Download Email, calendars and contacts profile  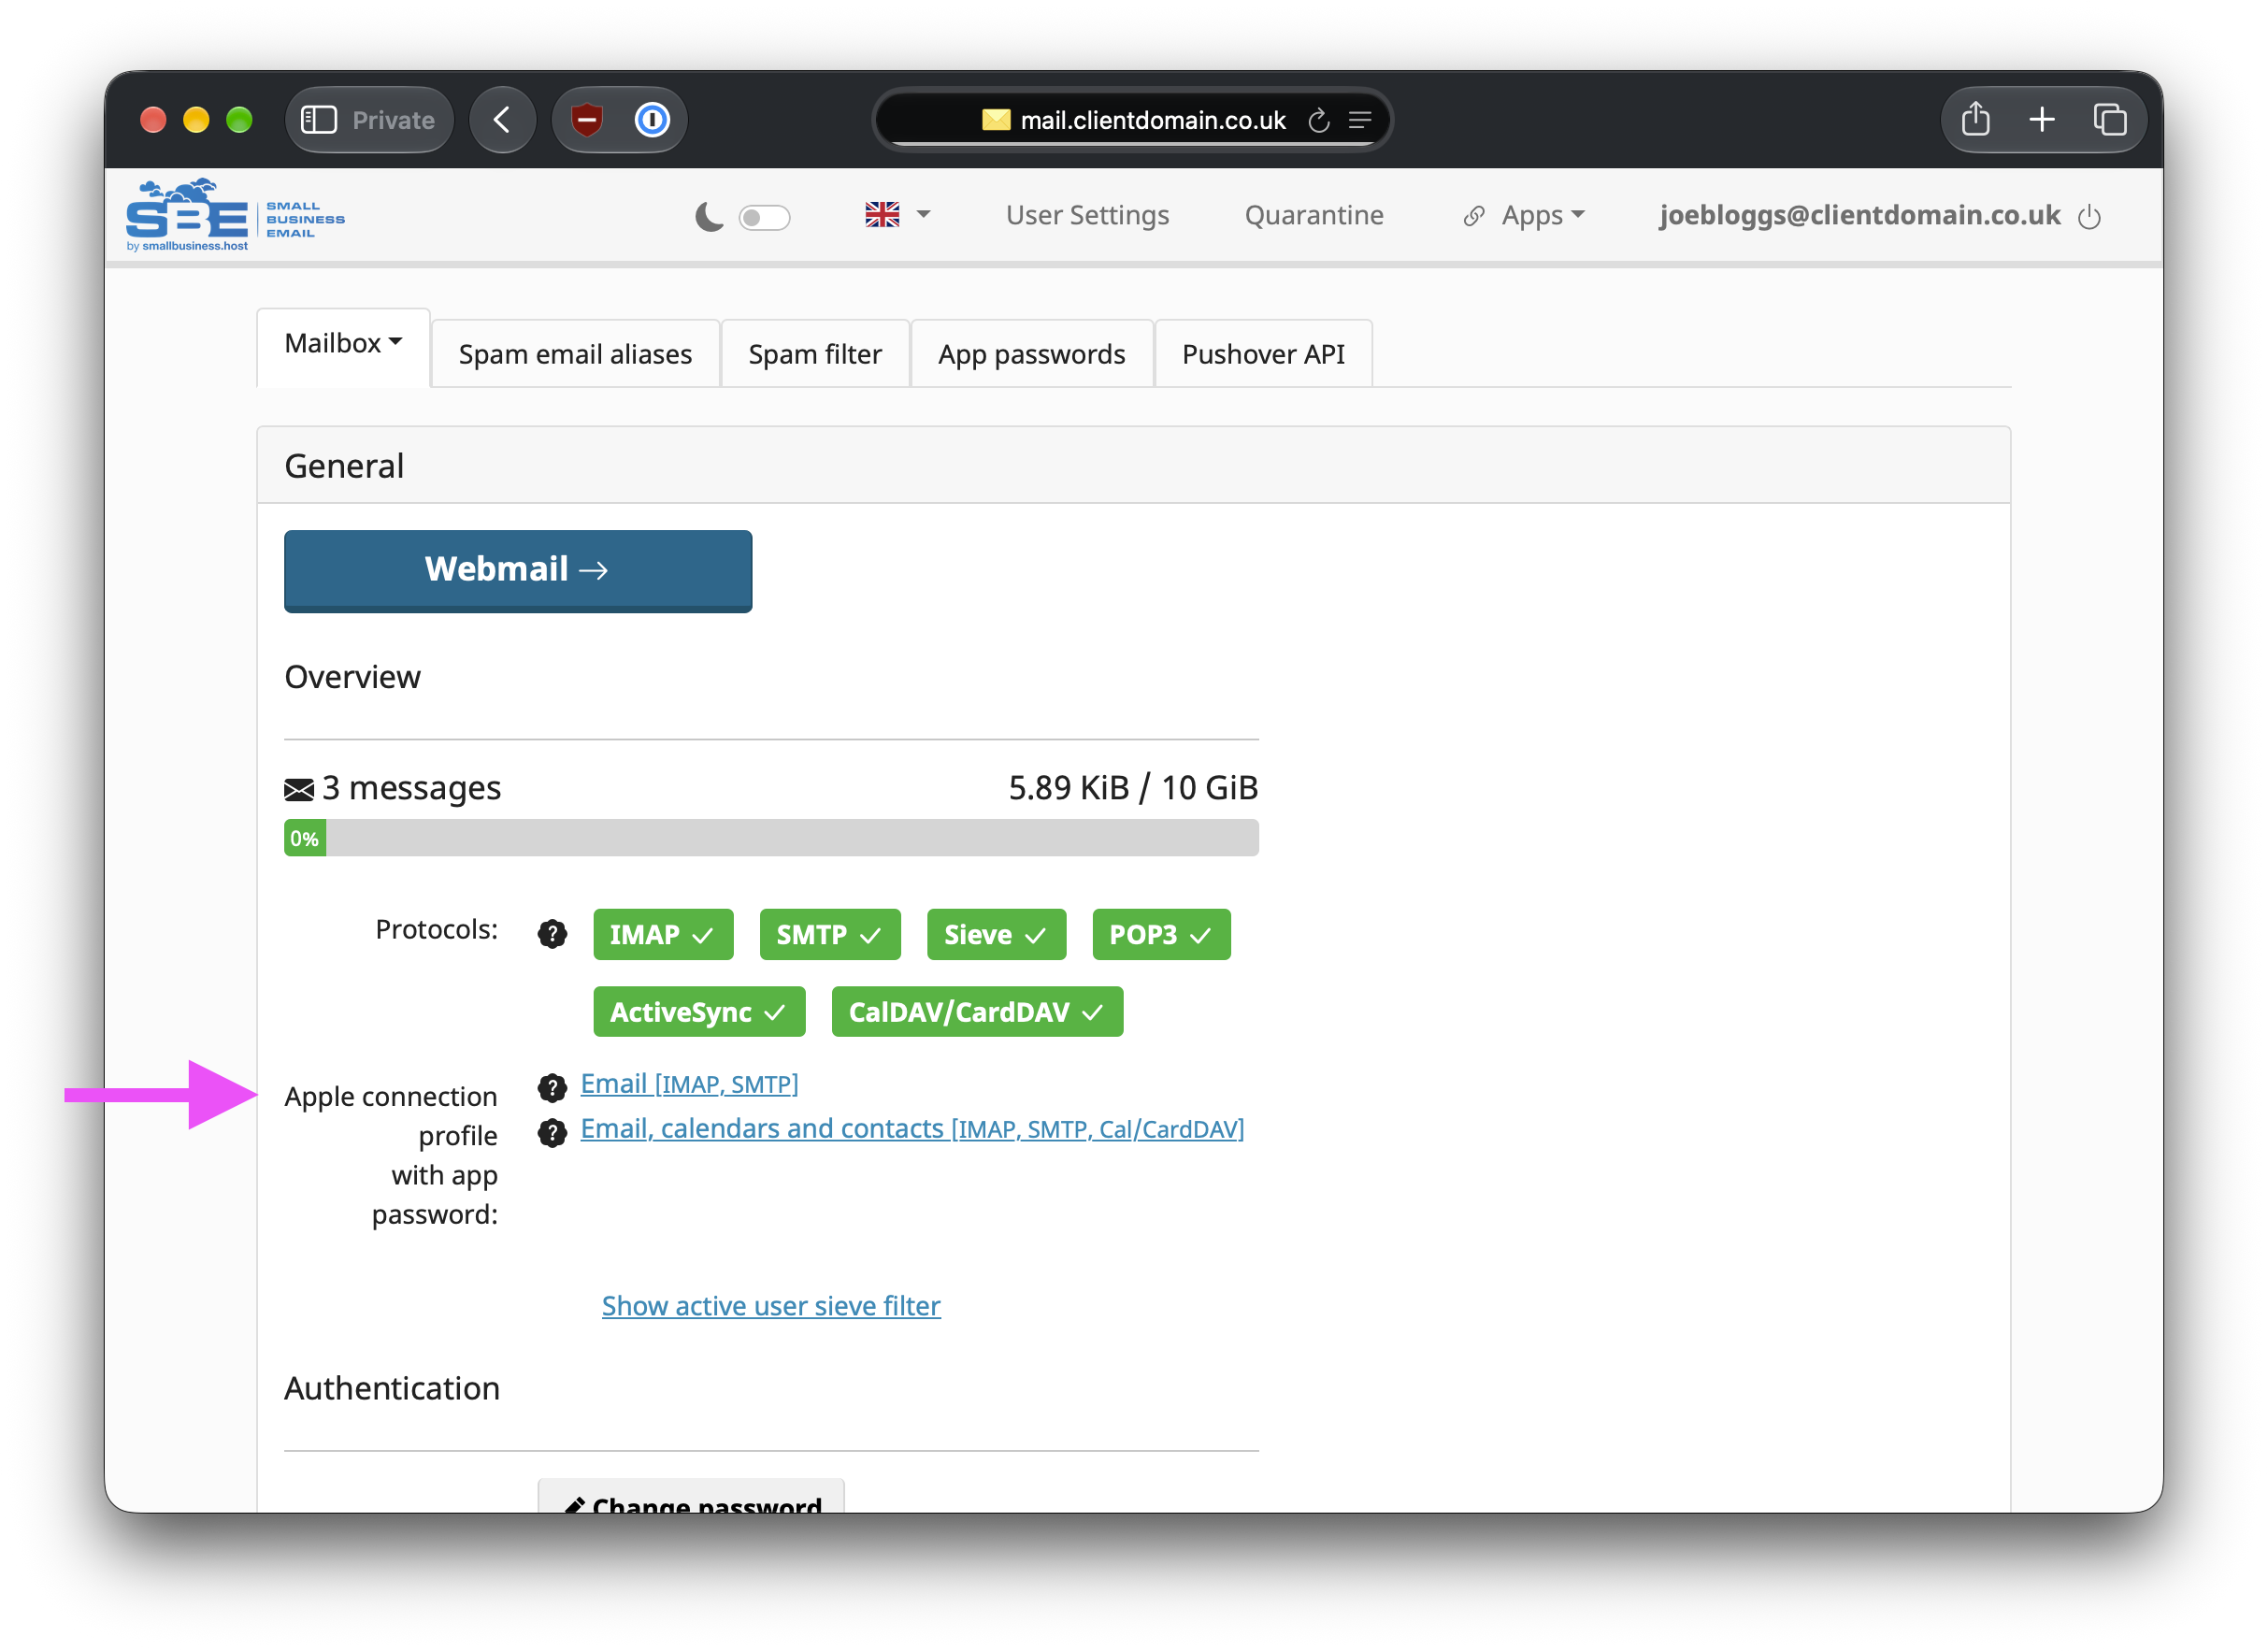point(912,1130)
